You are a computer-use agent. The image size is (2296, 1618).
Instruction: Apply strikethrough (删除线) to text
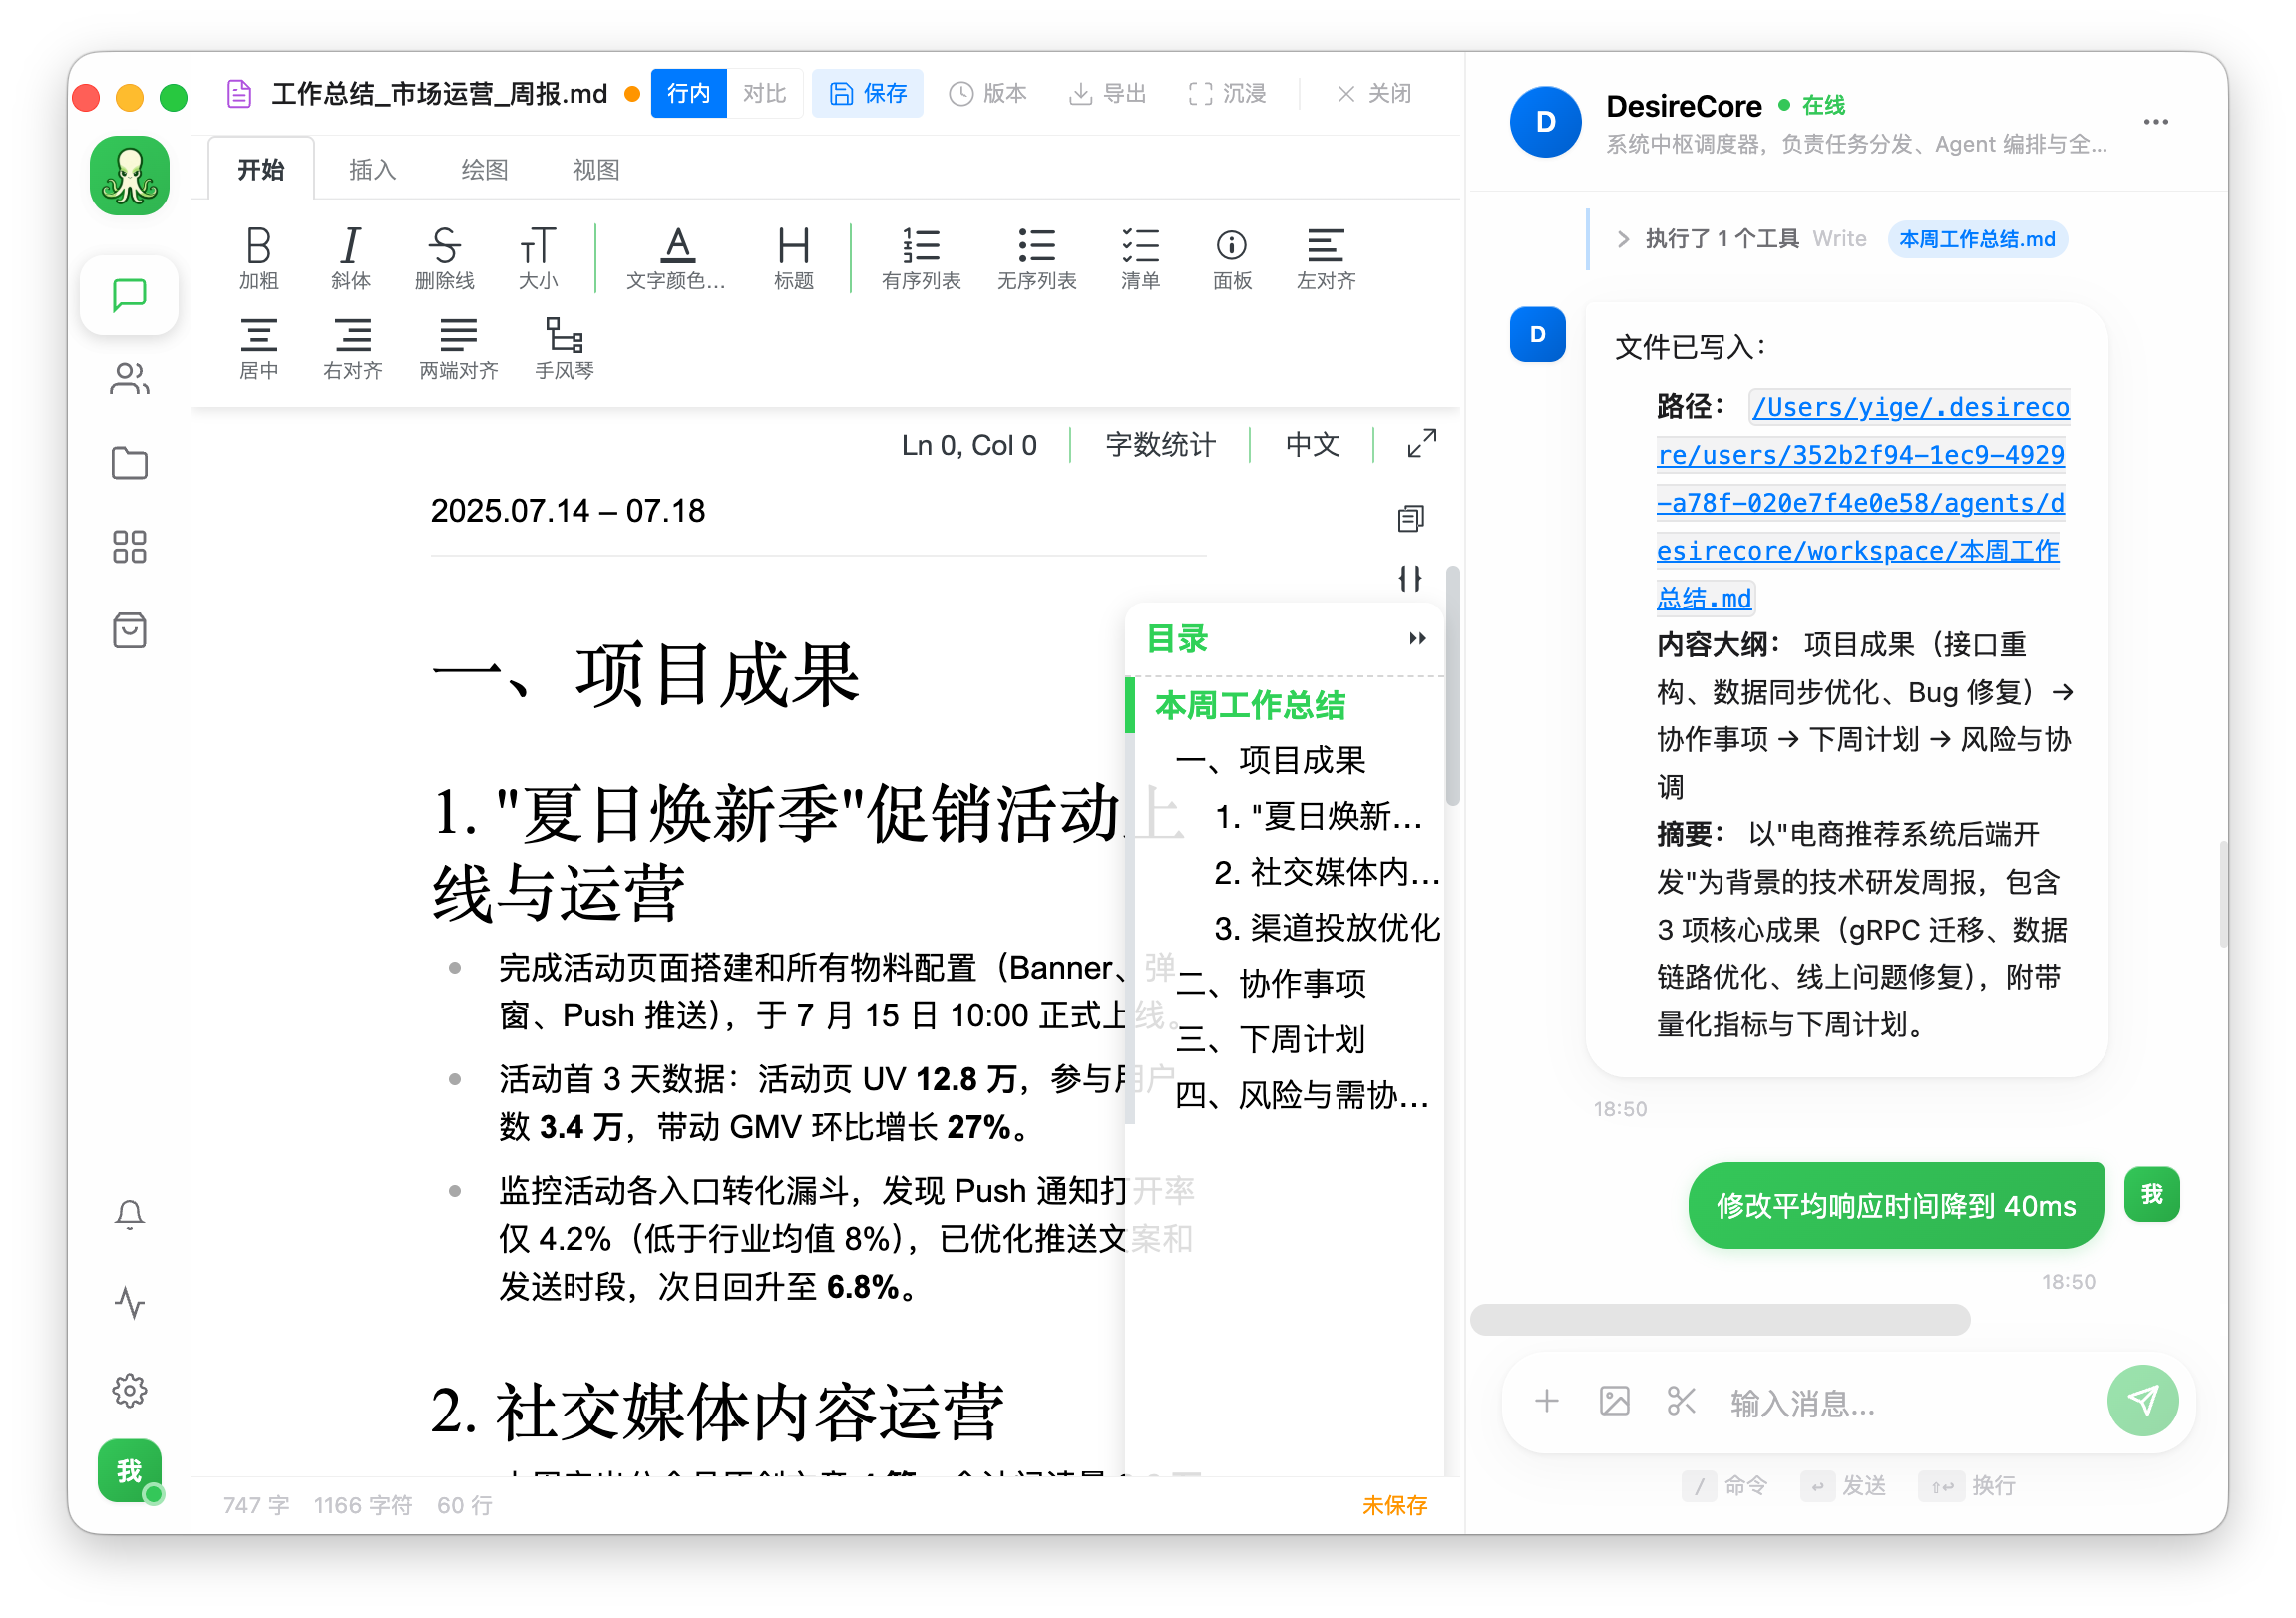(445, 258)
